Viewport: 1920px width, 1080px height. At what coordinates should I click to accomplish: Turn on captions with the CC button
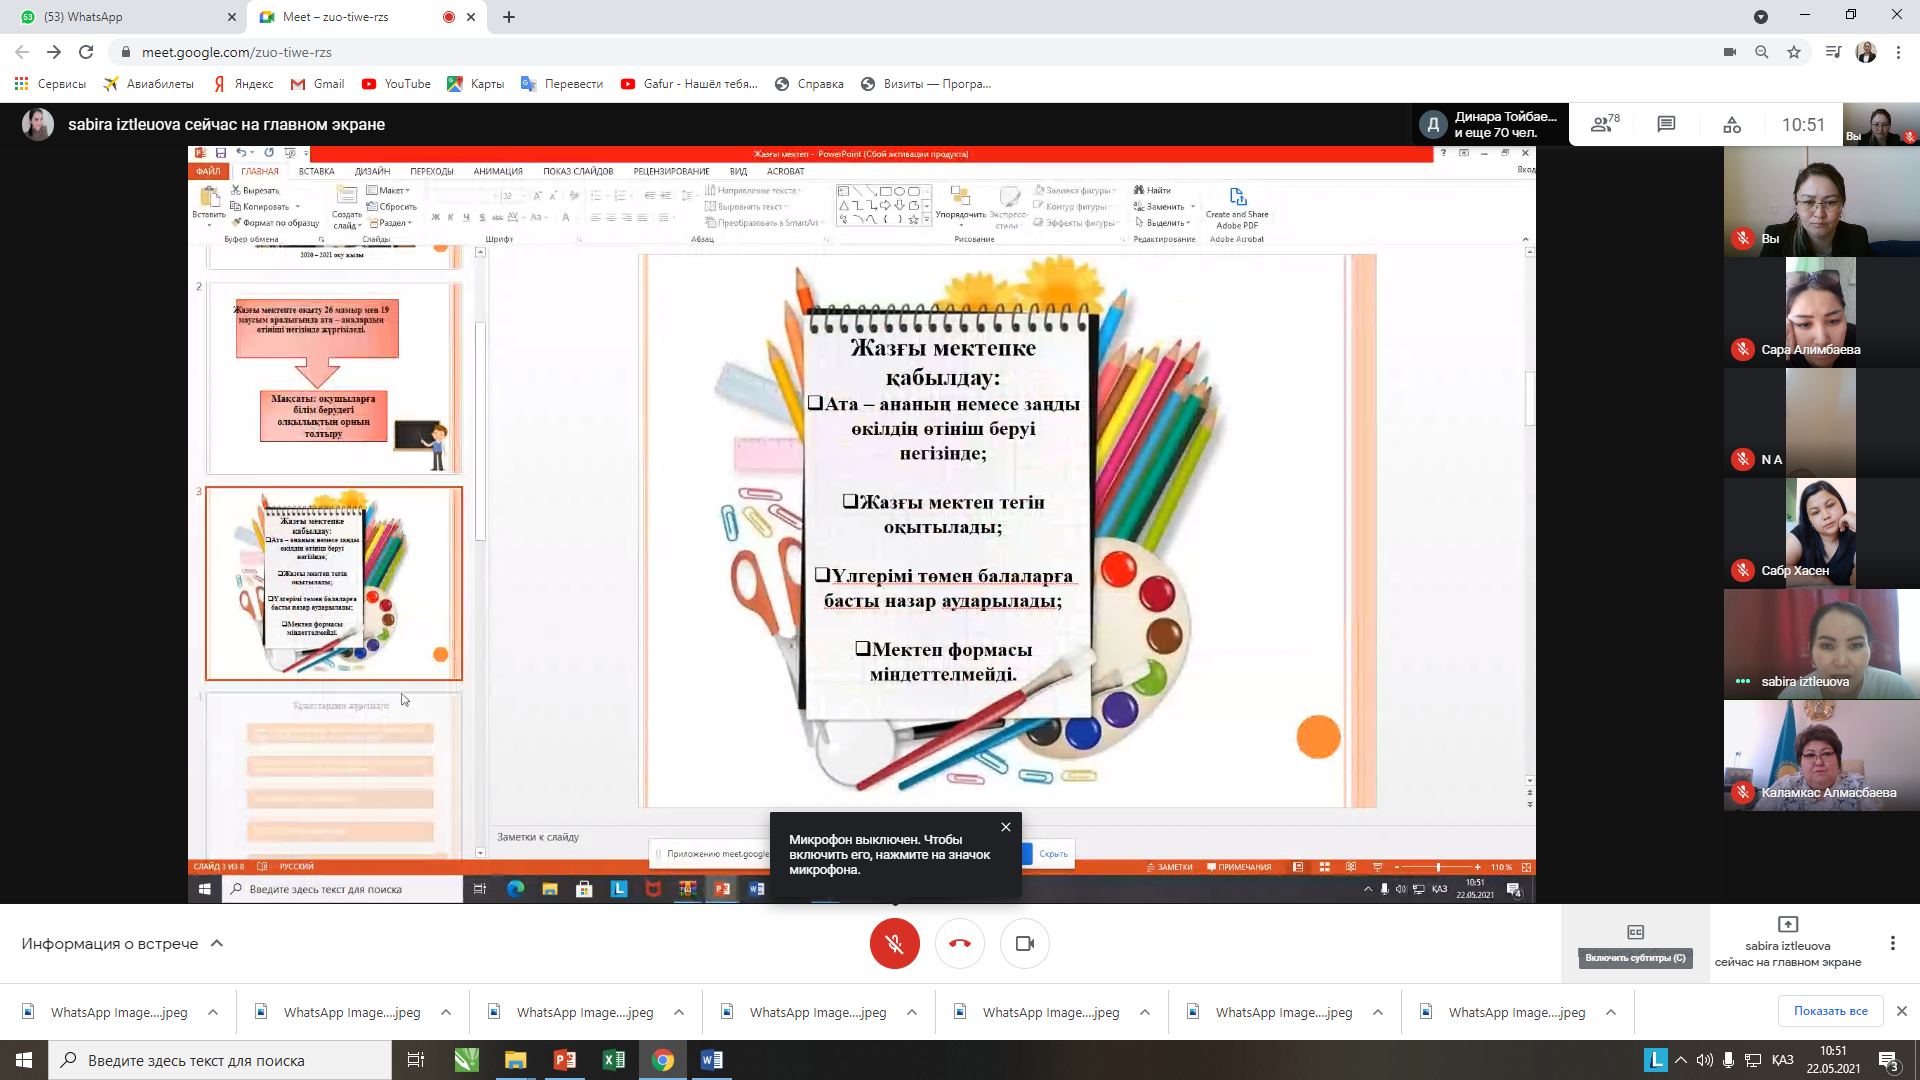[x=1635, y=932]
